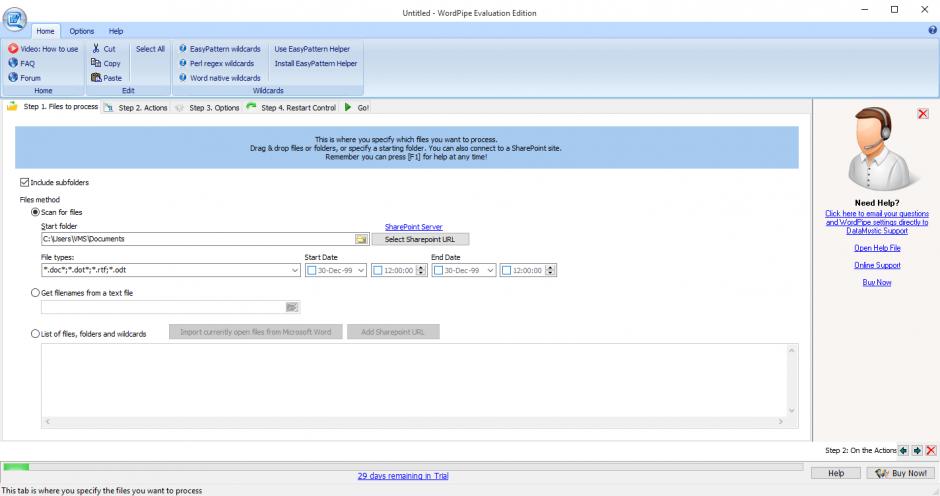This screenshot has width=940, height=496.
Task: Open EasyPattern wildcards help icon
Action: pos(183,49)
